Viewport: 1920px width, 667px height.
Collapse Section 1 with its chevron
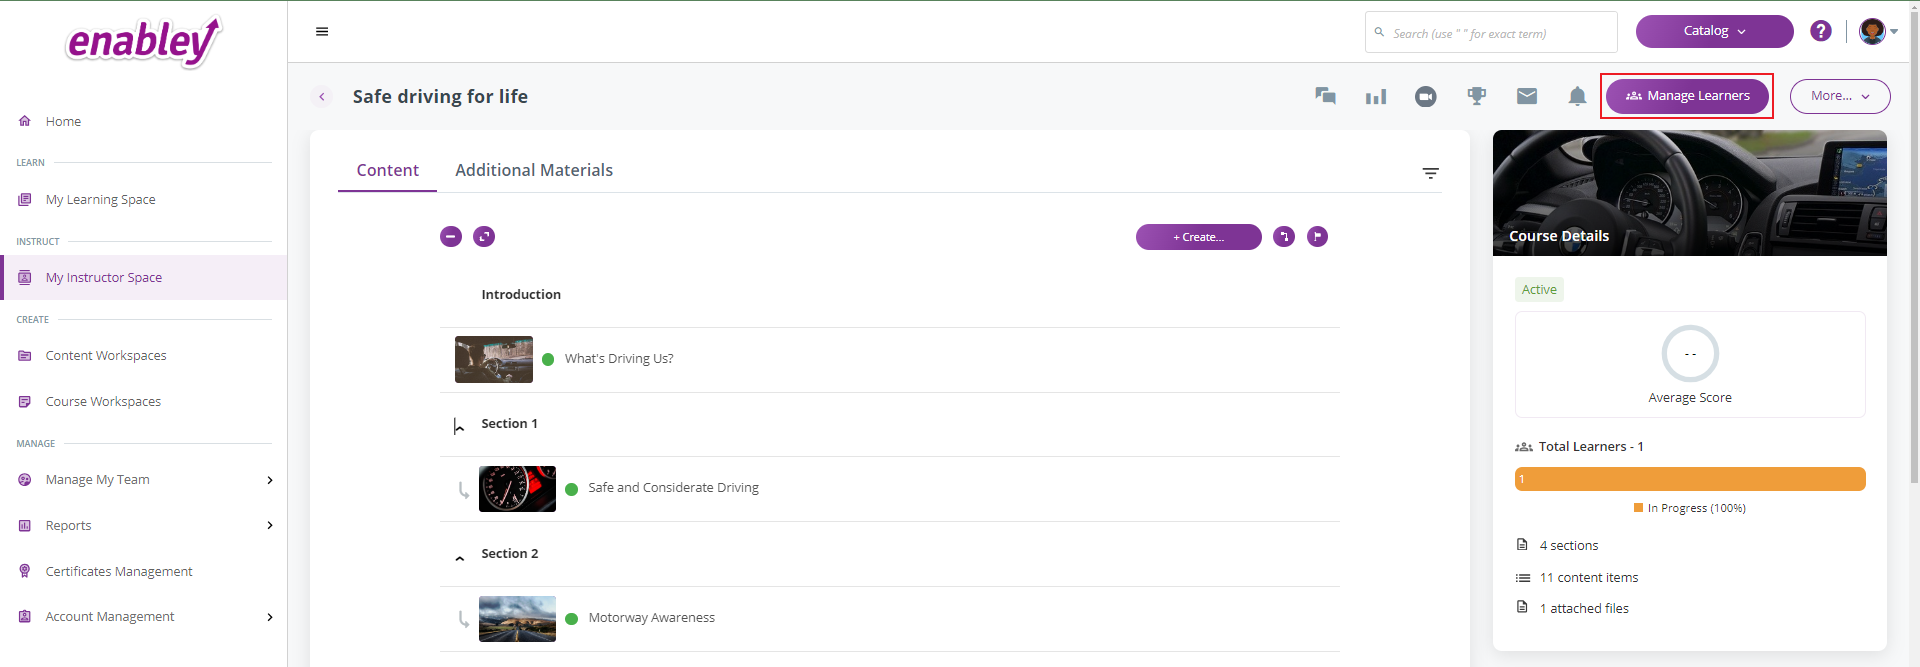[x=459, y=427]
